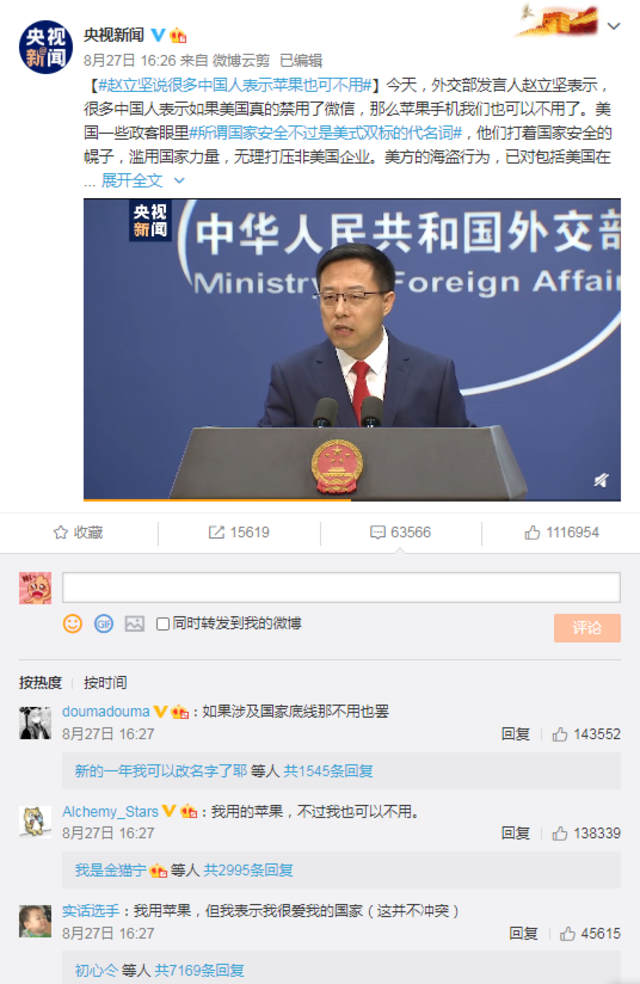The image size is (640, 984).
Task: Open hashtag #赵立坚说很多中国人表示苹果也可不用#
Action: [235, 85]
